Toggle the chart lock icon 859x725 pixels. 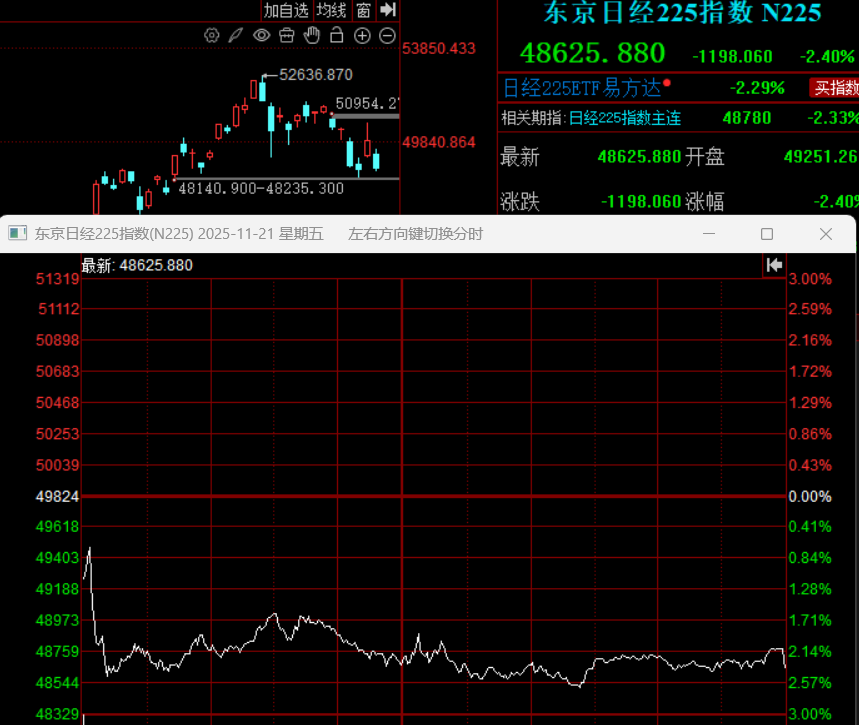coord(337,35)
